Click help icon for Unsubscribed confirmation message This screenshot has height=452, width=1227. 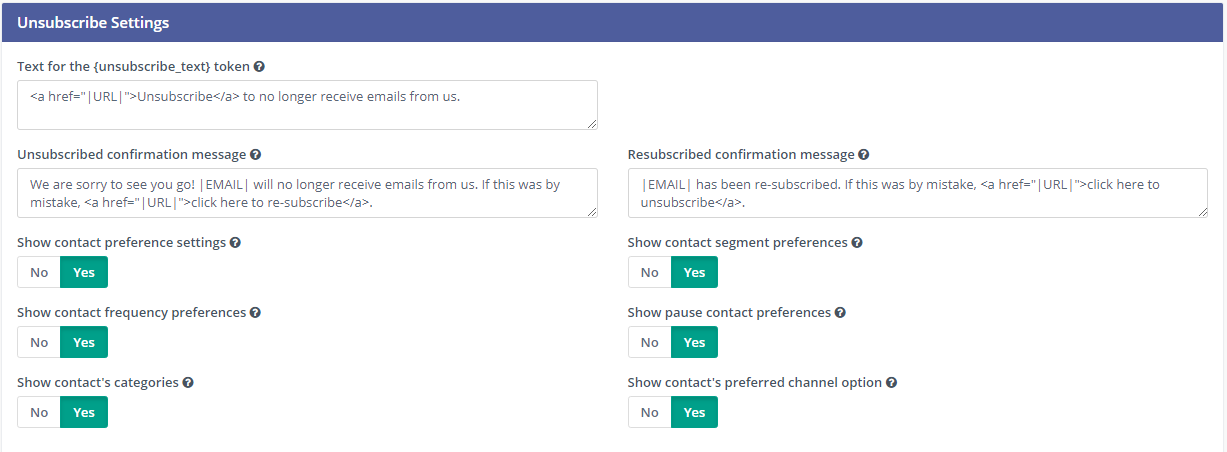click(256, 155)
